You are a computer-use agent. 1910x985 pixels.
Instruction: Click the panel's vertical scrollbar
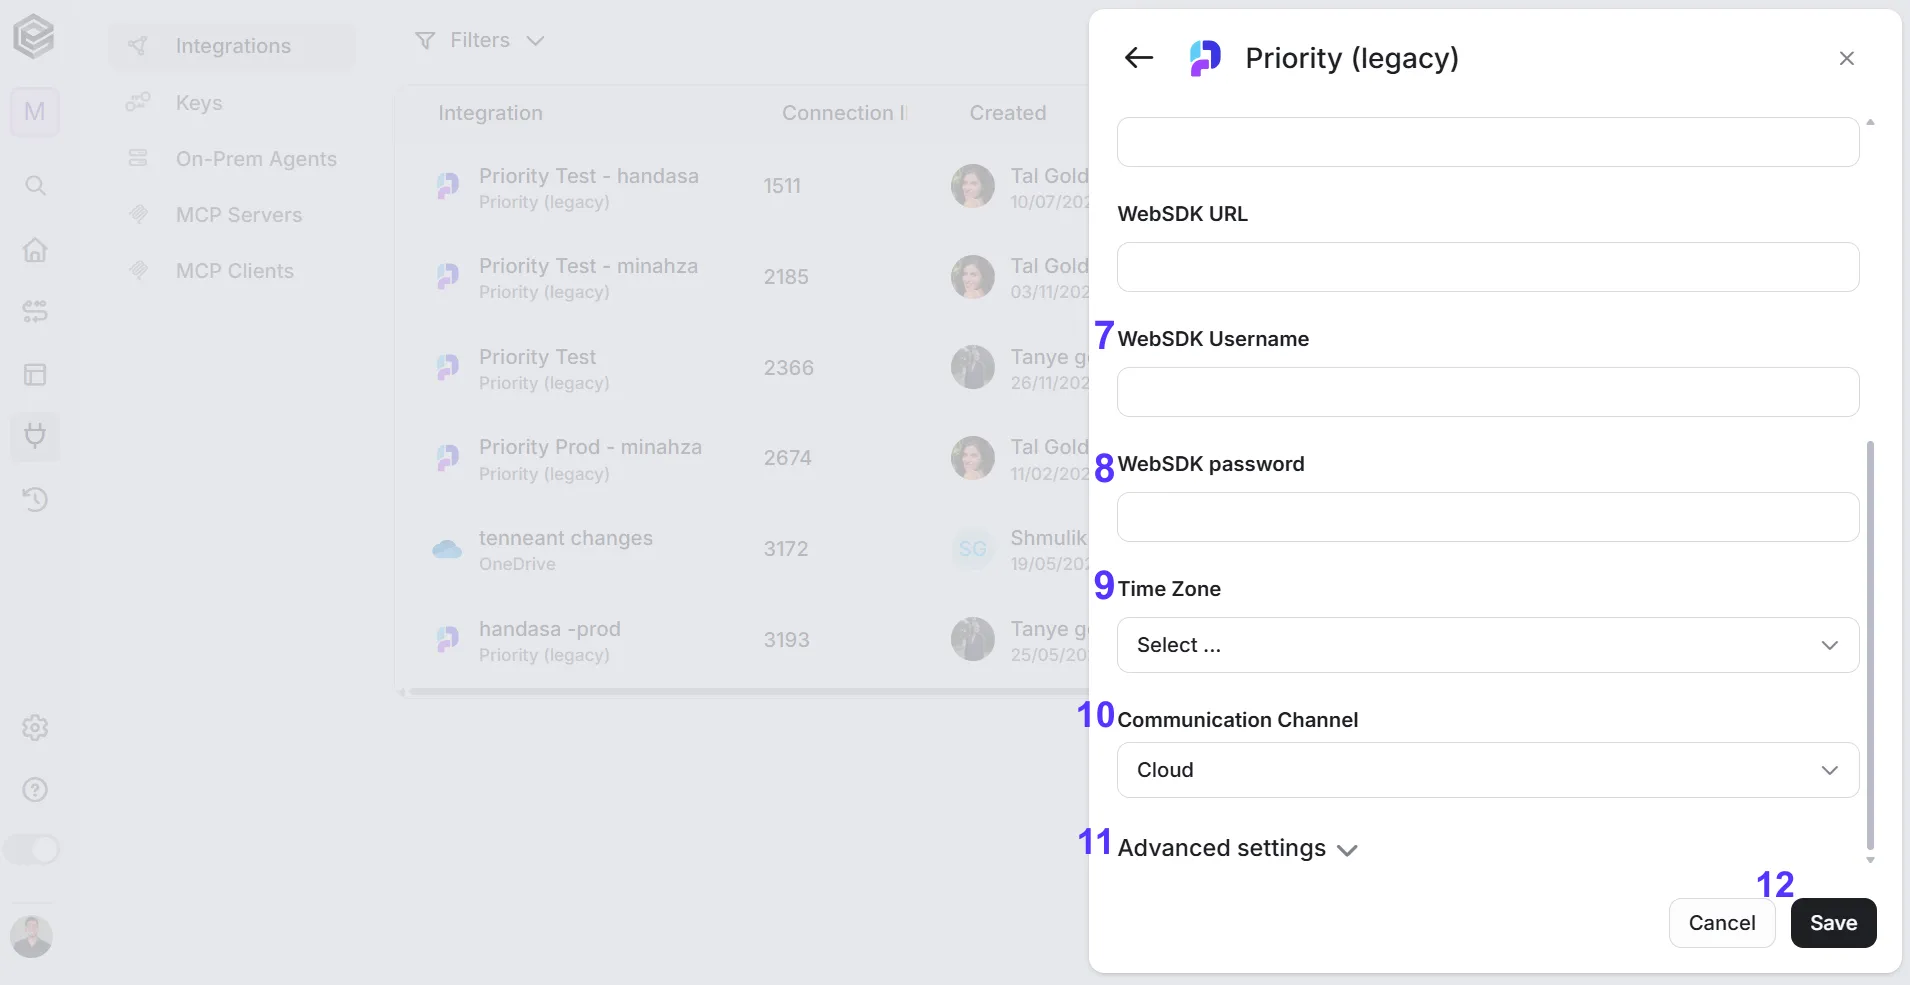pyautogui.click(x=1870, y=645)
